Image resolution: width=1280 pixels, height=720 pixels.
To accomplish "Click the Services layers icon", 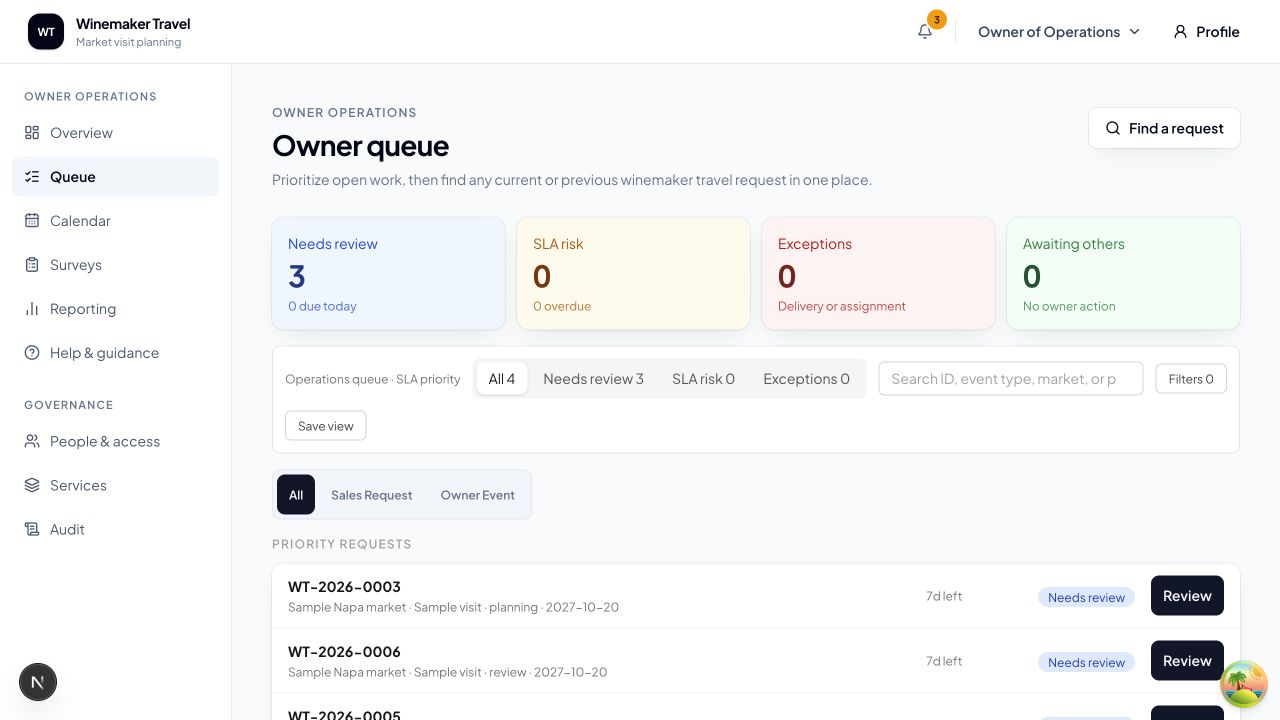I will click(x=32, y=485).
